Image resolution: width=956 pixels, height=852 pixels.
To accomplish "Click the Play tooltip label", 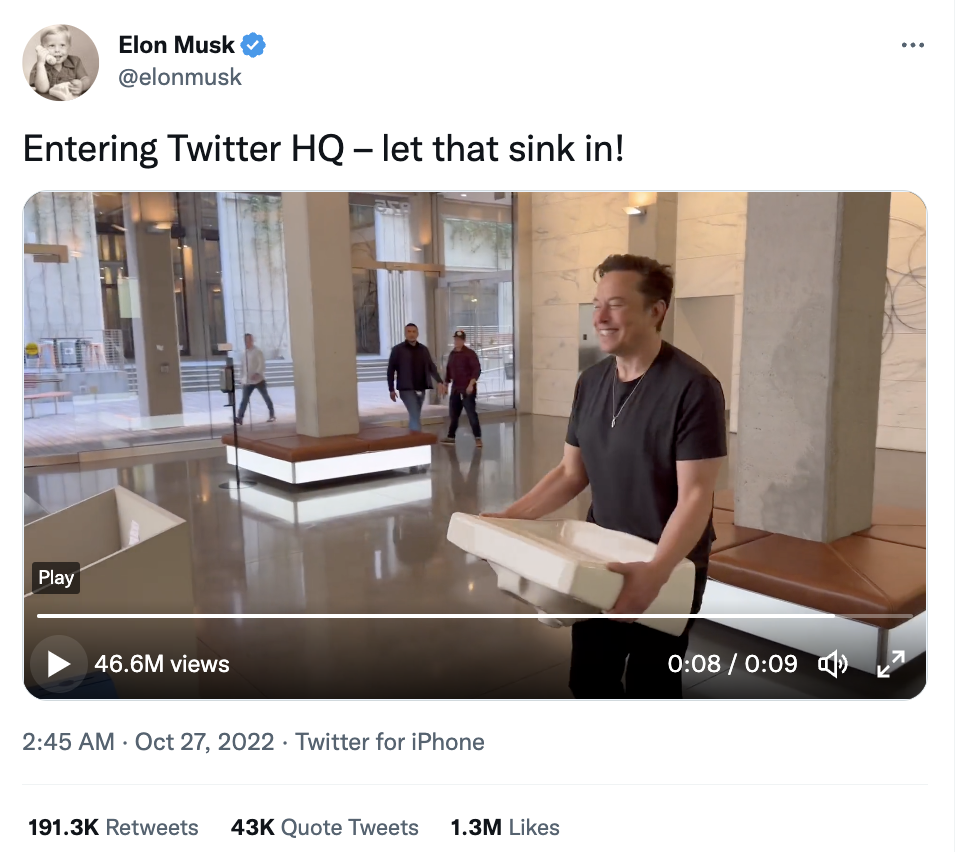I will pyautogui.click(x=56, y=578).
